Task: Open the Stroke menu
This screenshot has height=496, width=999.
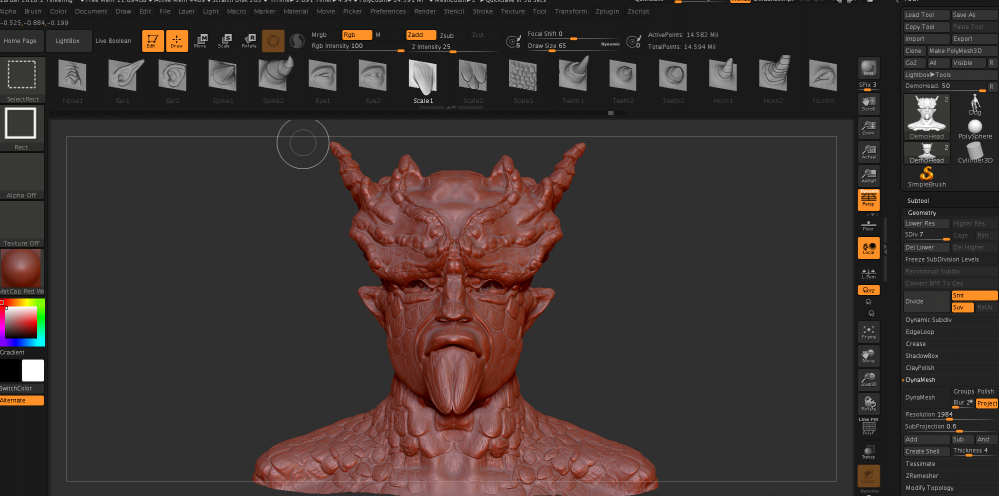Action: [x=483, y=11]
